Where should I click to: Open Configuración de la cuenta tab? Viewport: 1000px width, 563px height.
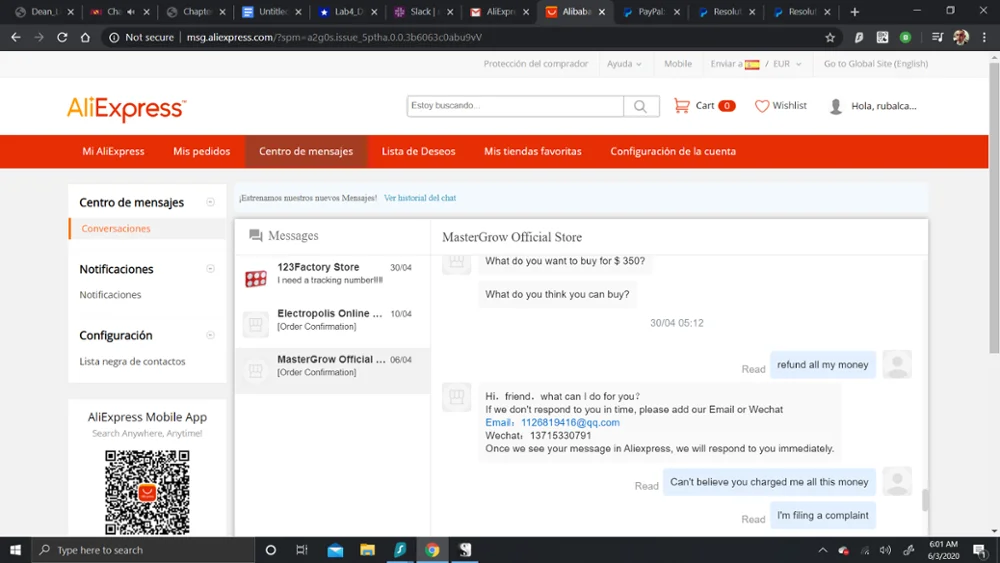[673, 151]
